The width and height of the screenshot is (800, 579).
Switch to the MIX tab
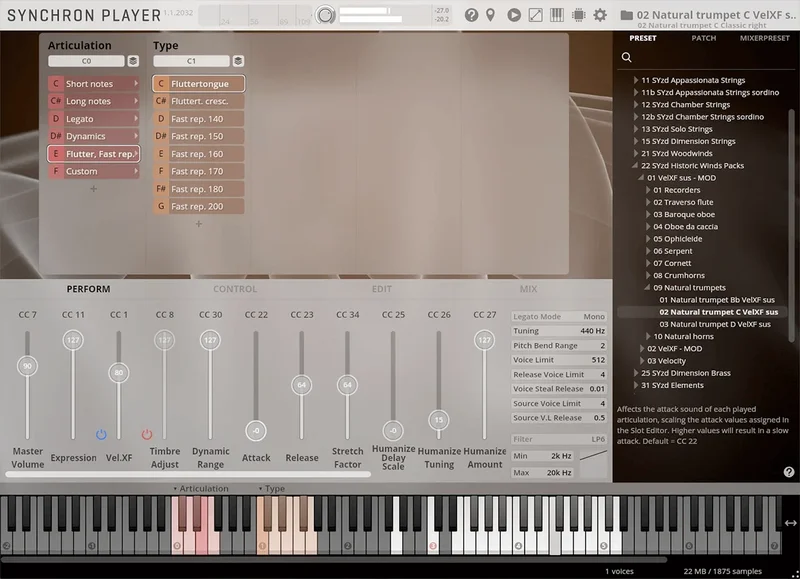point(528,289)
